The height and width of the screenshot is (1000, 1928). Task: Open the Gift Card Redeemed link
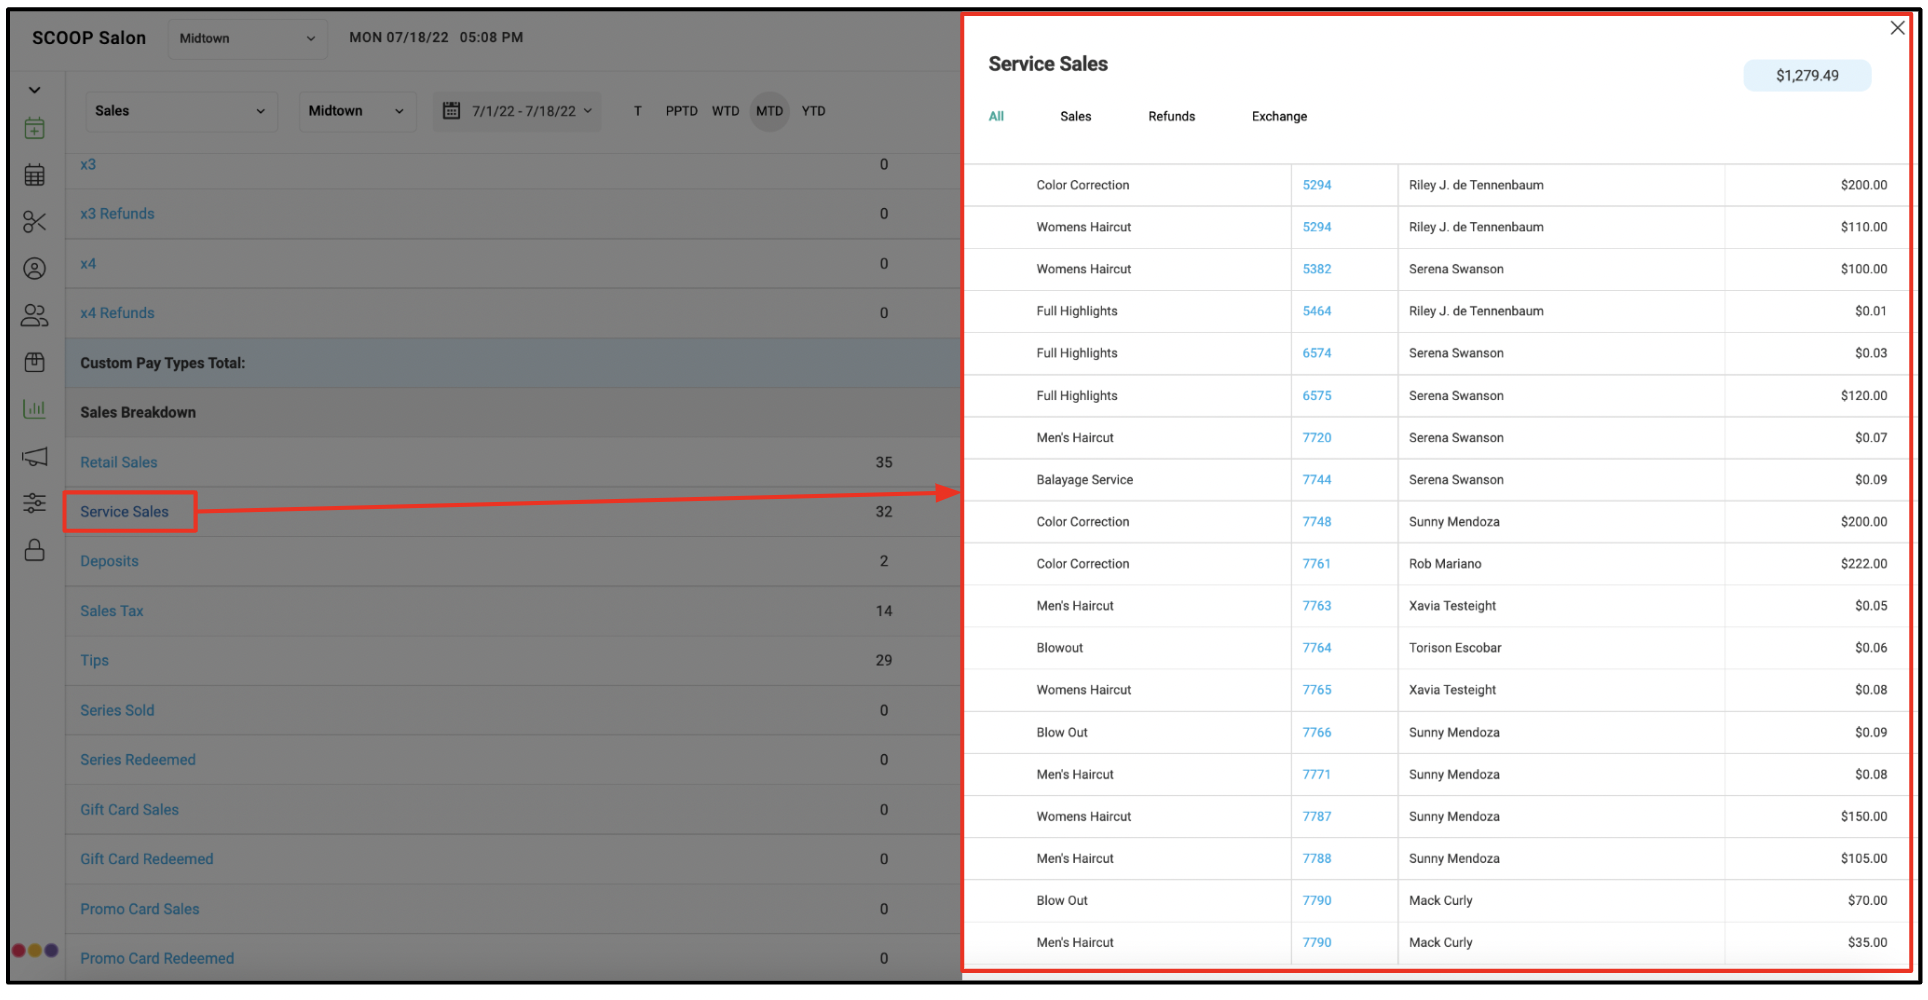[147, 859]
